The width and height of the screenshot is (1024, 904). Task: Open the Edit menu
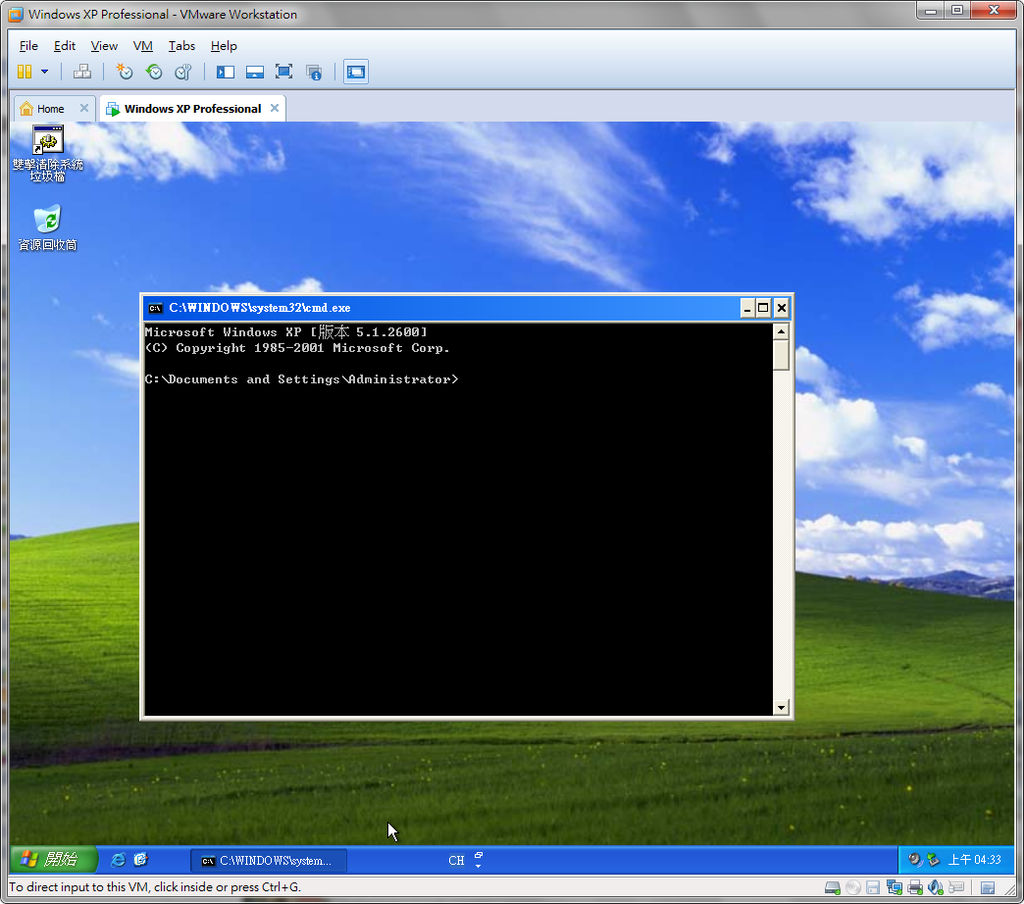(65, 46)
